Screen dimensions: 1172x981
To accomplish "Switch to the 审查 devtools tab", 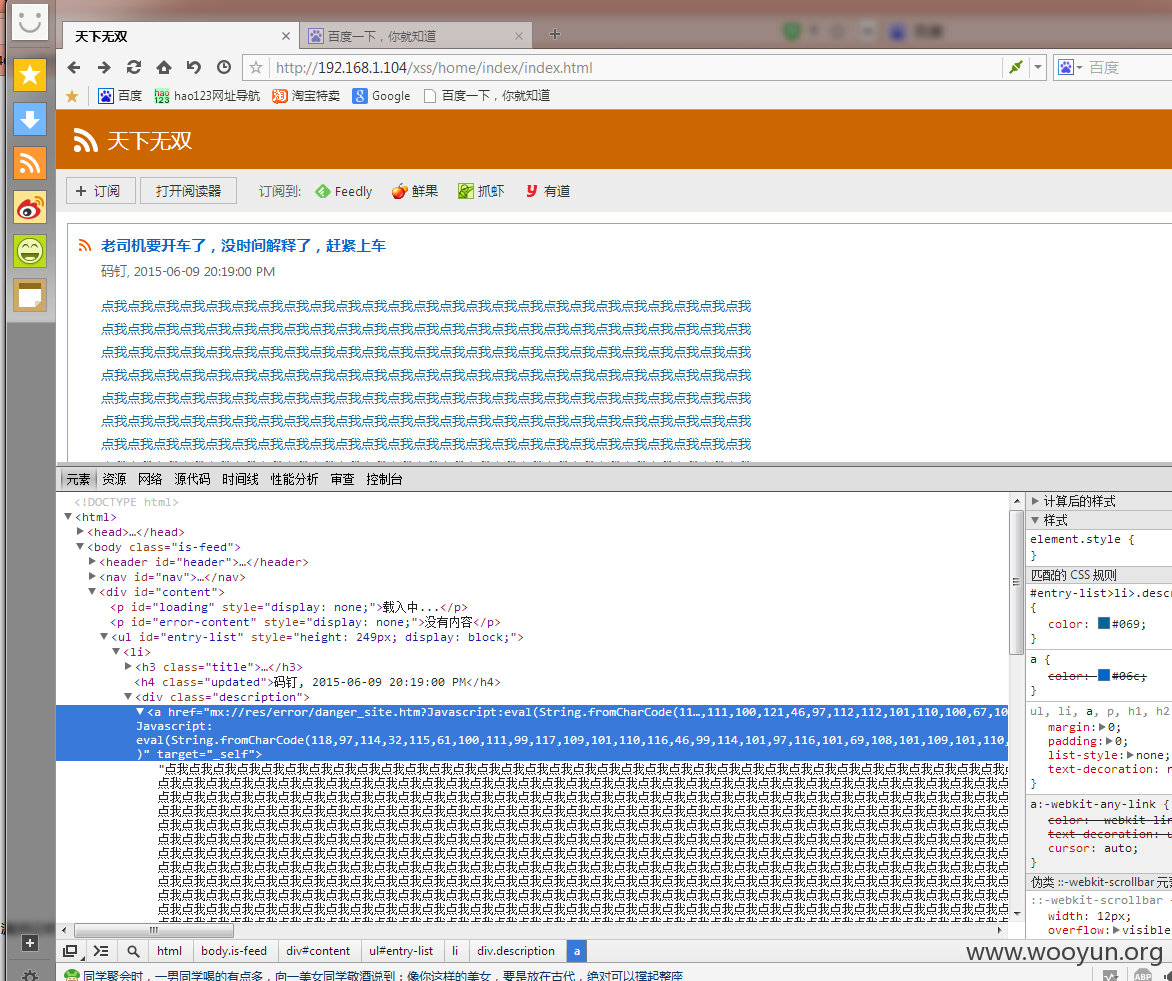I will [342, 479].
